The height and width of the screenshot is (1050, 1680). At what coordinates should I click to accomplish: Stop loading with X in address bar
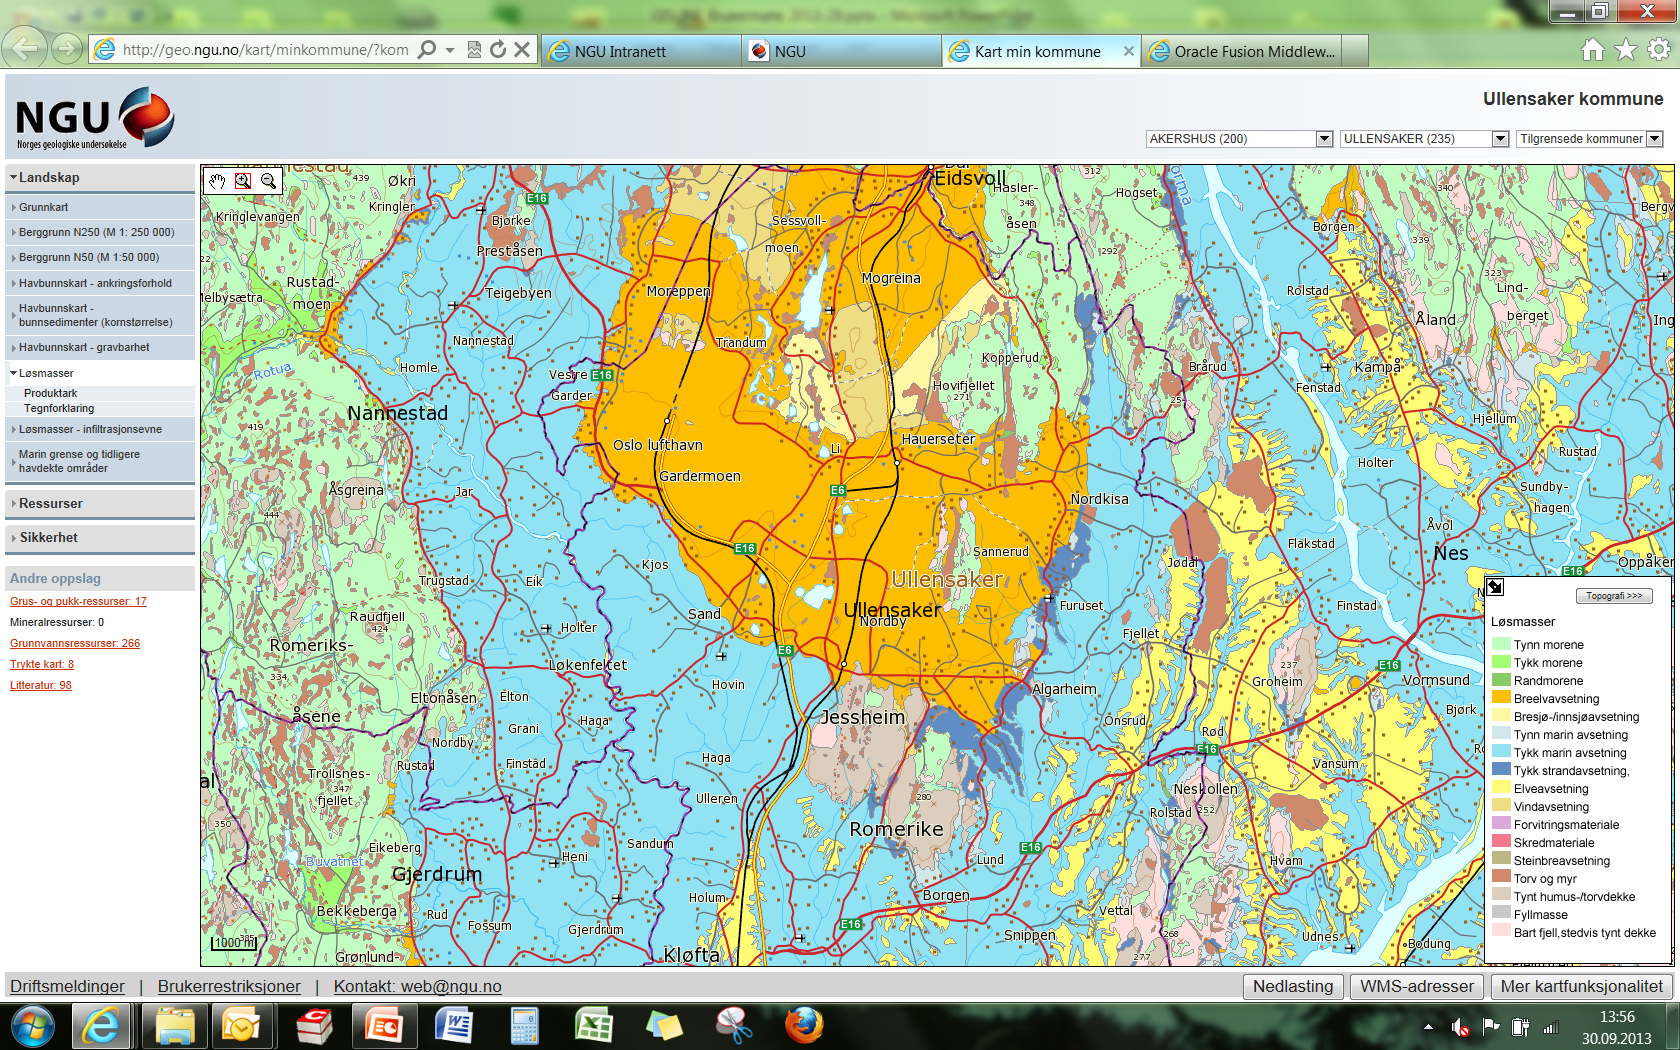(522, 50)
